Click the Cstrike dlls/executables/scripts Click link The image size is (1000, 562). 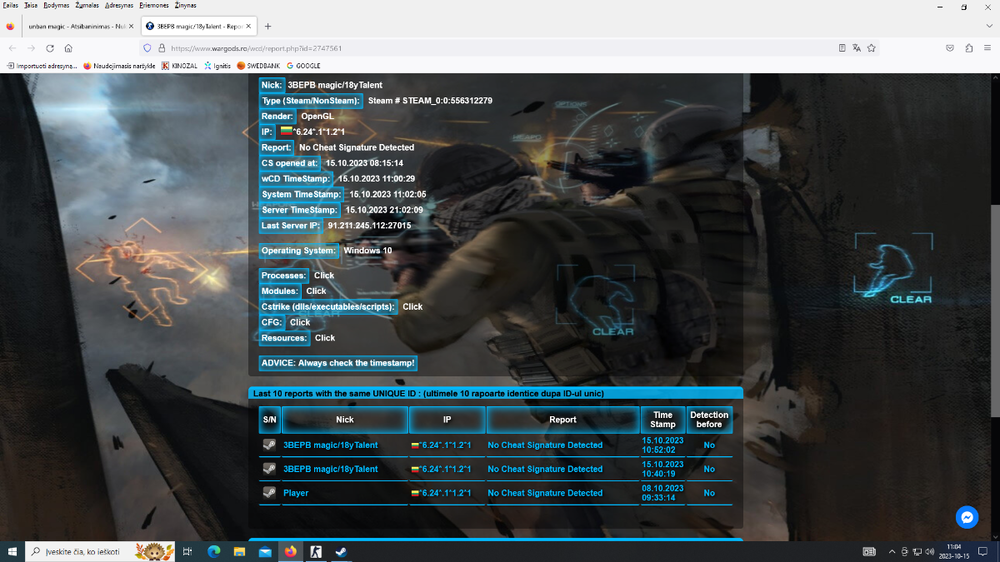413,307
